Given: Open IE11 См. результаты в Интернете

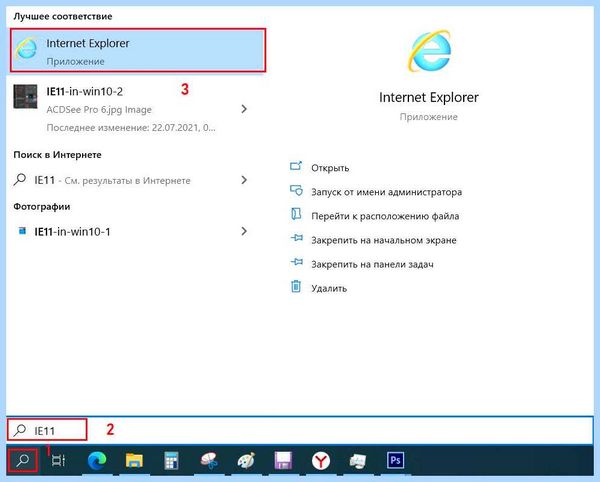Looking at the screenshot, I should [x=130, y=180].
